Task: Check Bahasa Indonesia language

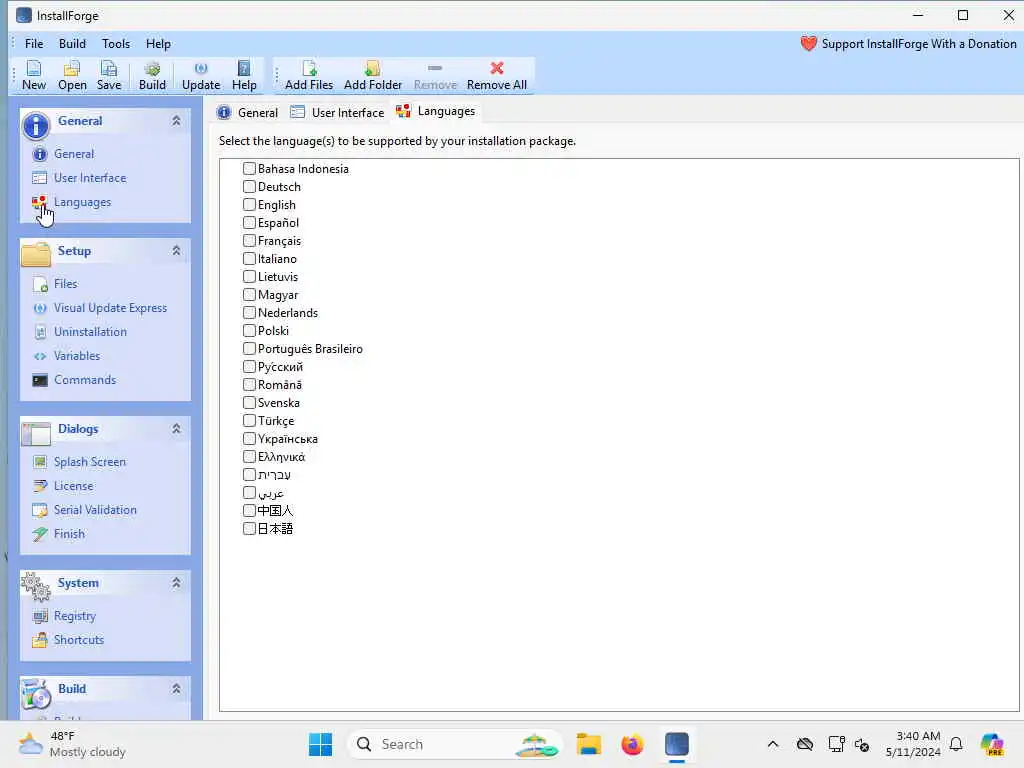Action: point(249,168)
